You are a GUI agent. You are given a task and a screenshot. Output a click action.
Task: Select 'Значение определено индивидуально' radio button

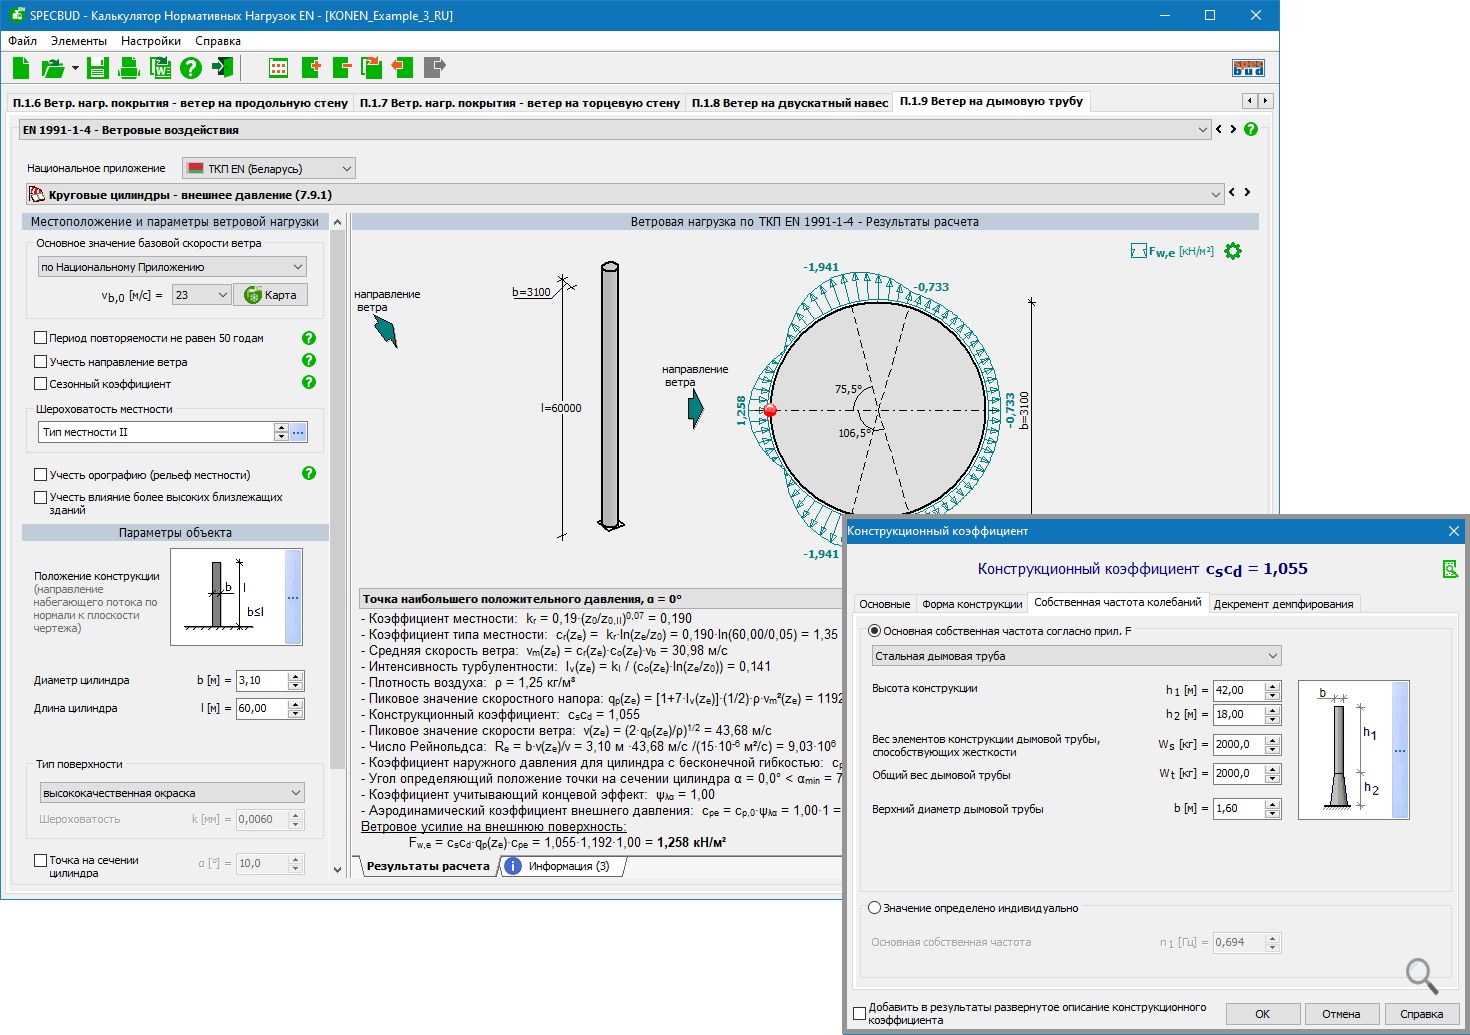click(875, 908)
